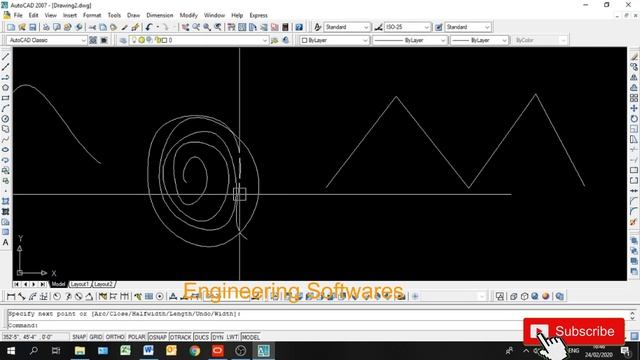Toggle GRID display in status bar
Screen dimensions: 640x360
tap(96, 337)
